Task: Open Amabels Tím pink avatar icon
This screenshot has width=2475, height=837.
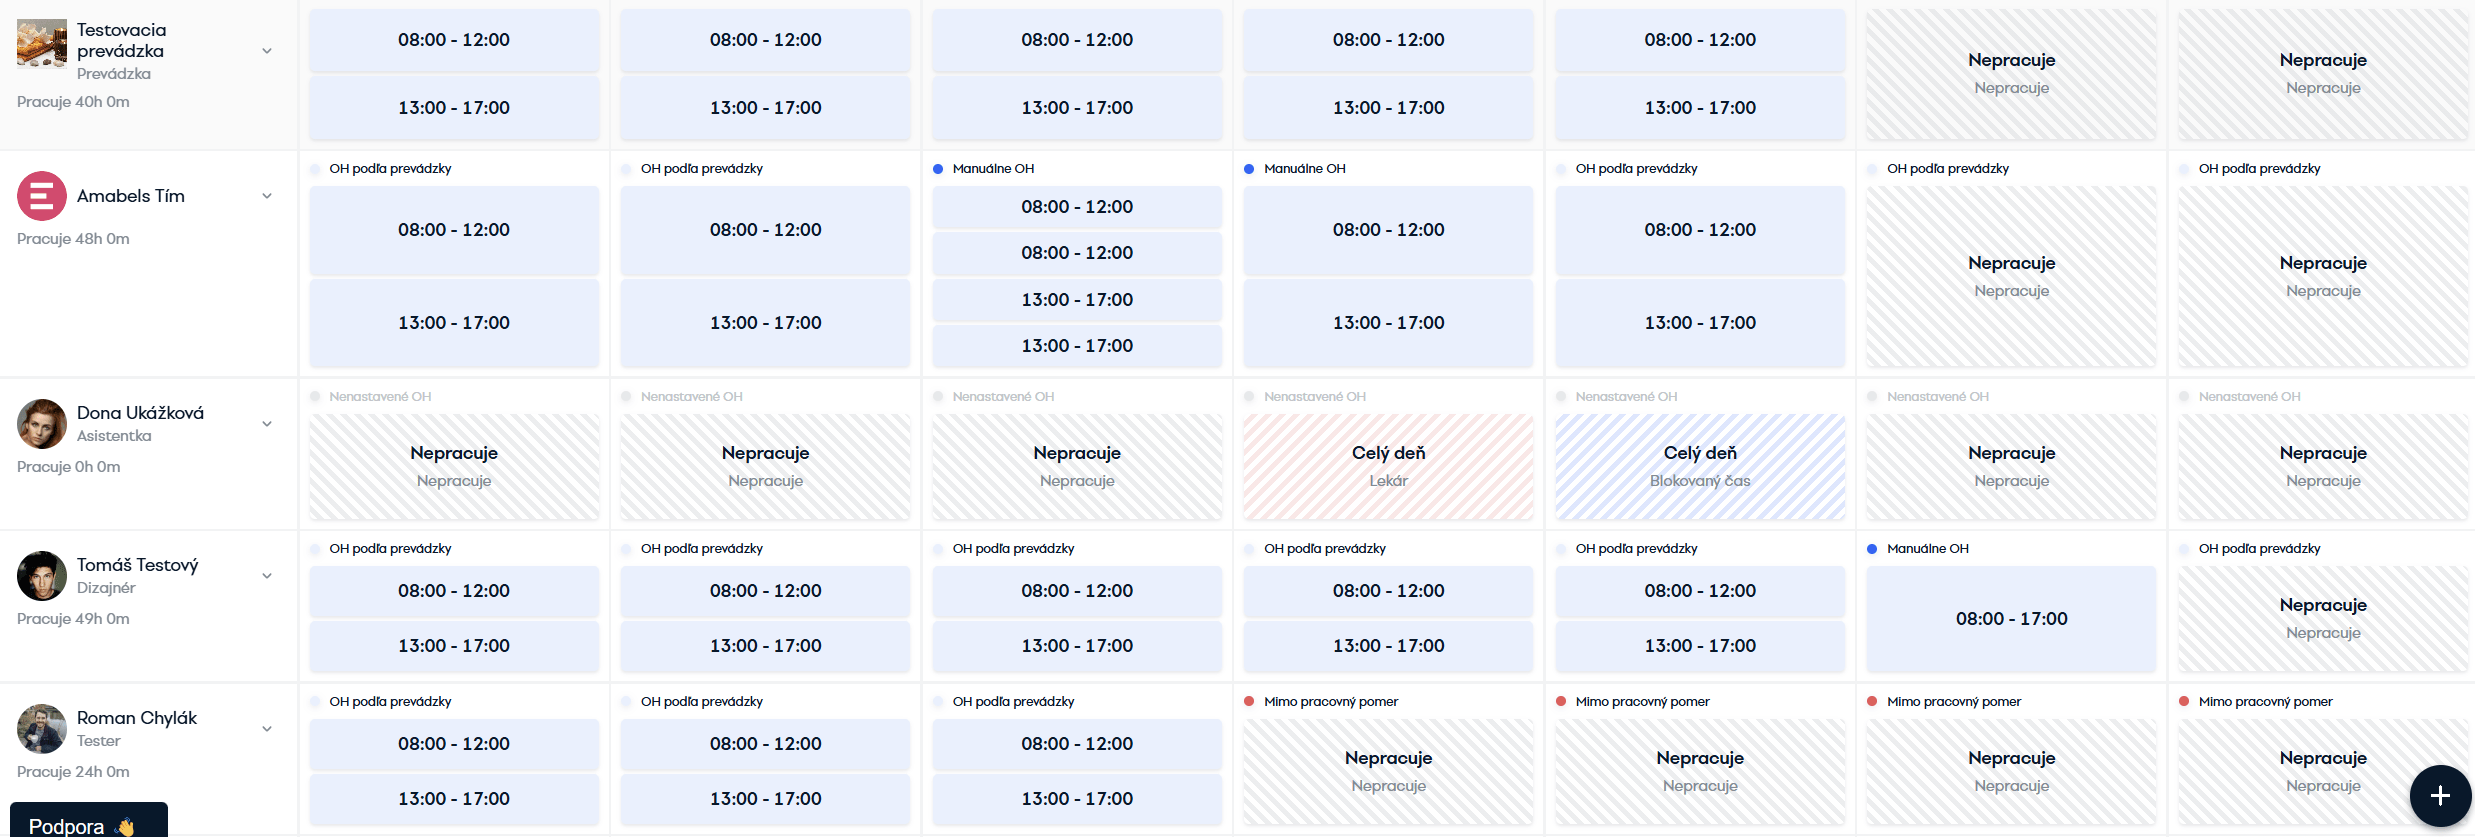Action: coord(42,196)
